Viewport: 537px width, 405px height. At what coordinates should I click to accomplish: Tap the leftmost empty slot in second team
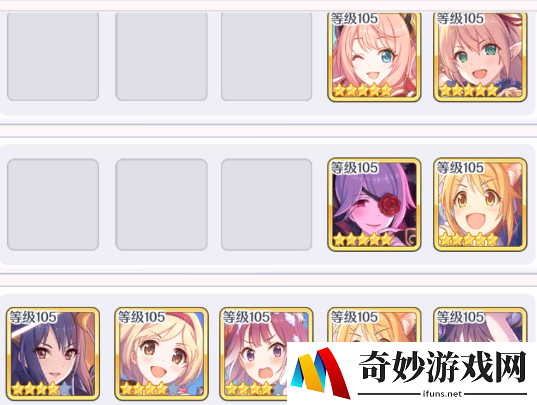point(53,204)
